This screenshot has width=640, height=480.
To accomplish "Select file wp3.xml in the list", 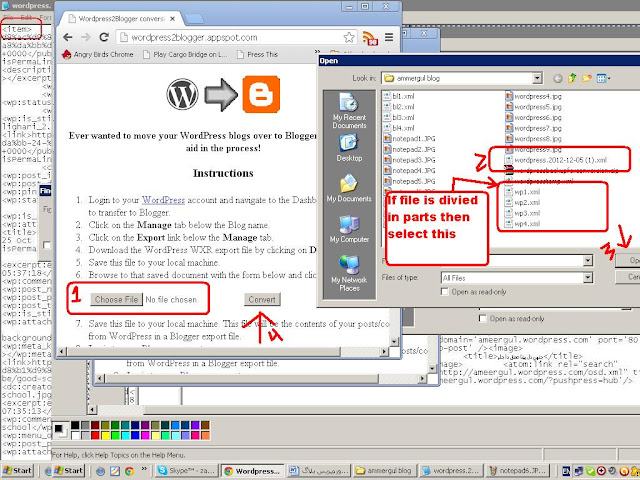I will (x=522, y=213).
